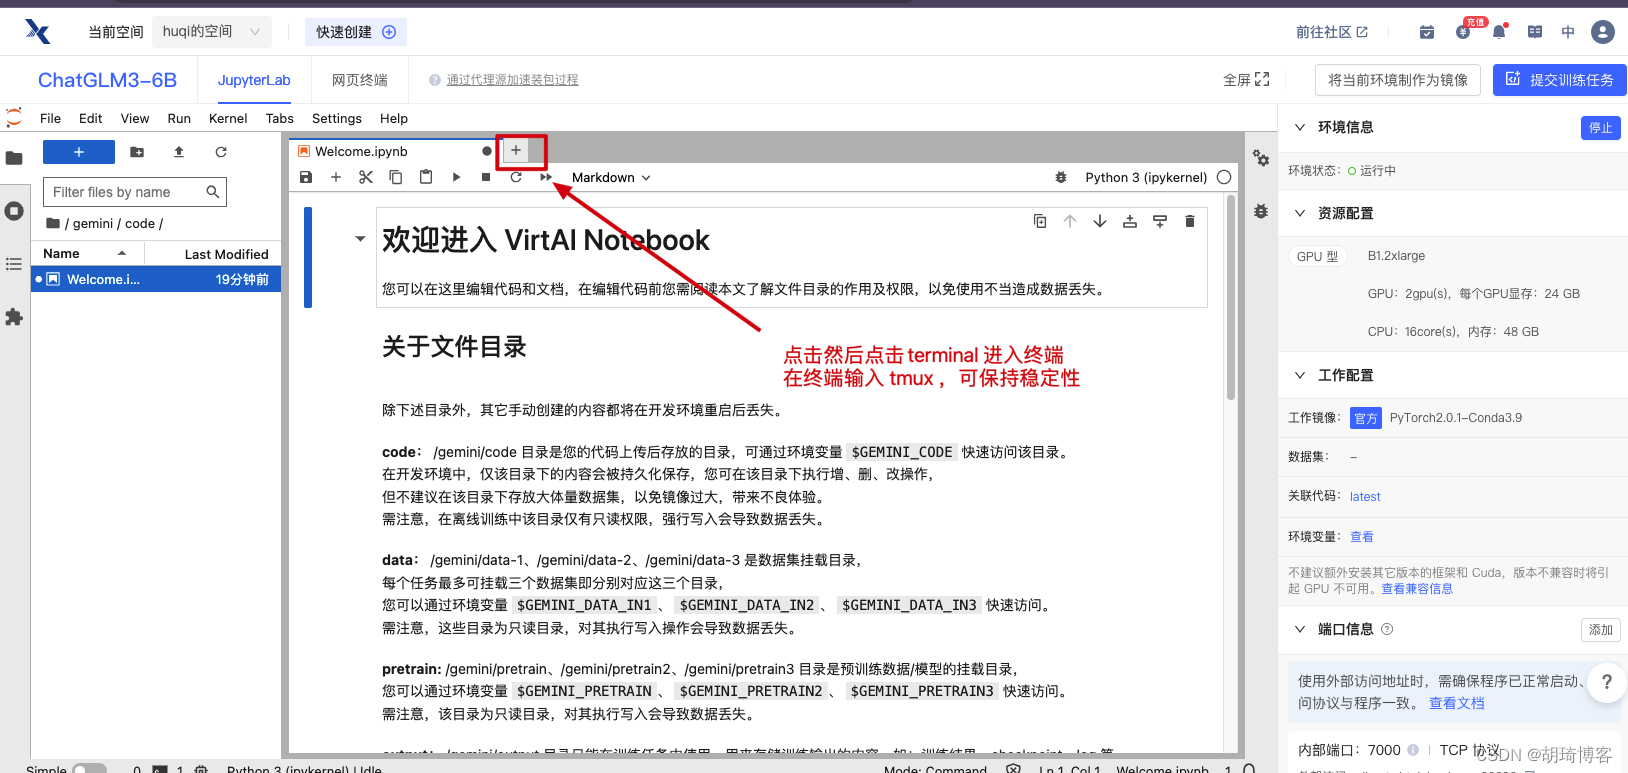Open calendar check-in icon in header
Screen dimensions: 1628x773
[1427, 32]
